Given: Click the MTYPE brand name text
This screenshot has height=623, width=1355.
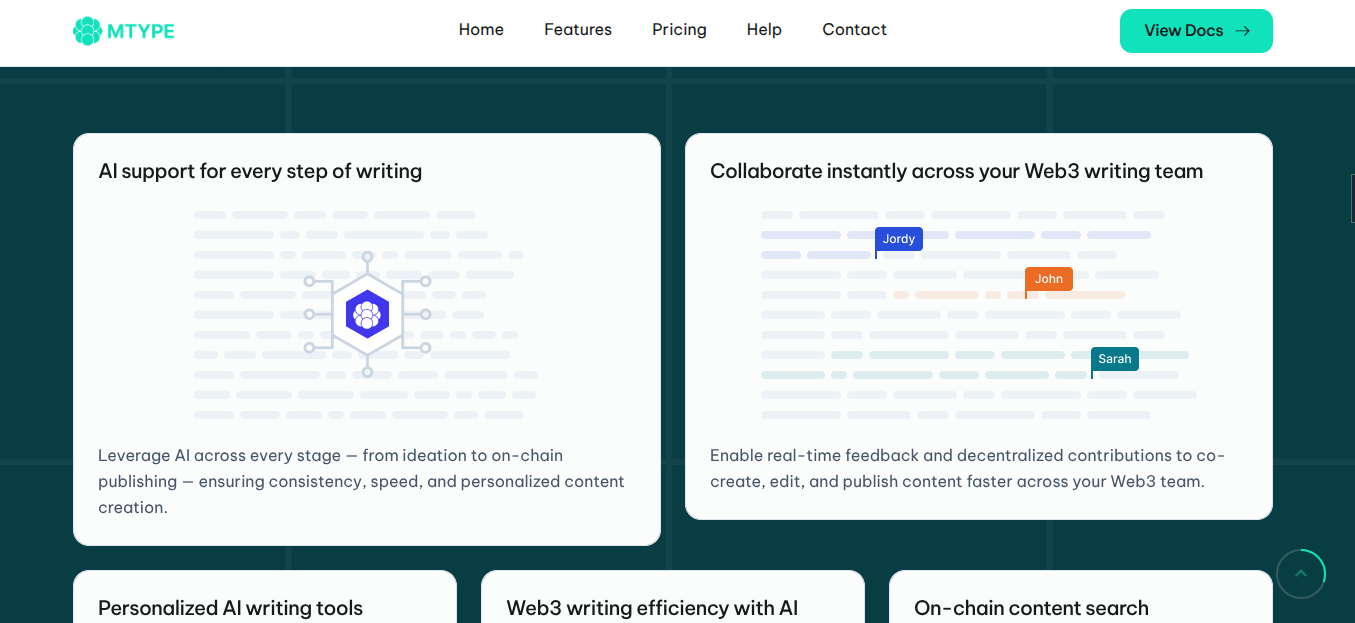Looking at the screenshot, I should [x=141, y=31].
